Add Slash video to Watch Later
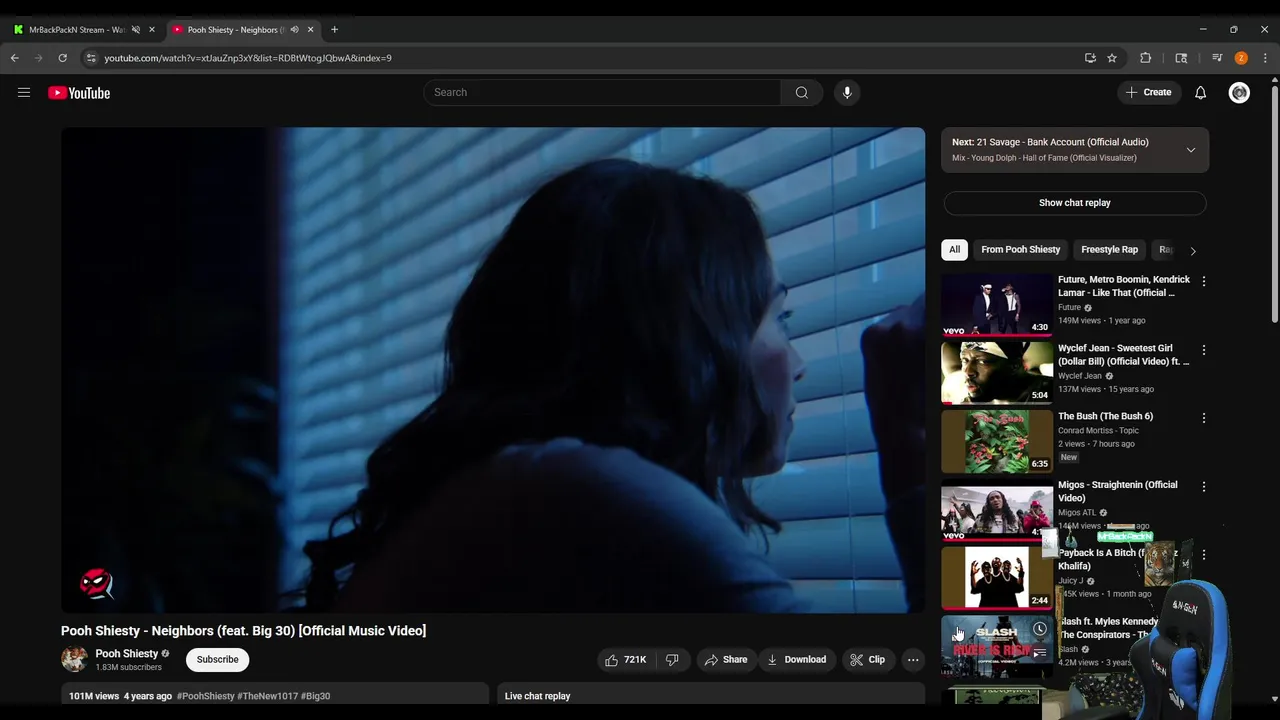 (x=1040, y=629)
